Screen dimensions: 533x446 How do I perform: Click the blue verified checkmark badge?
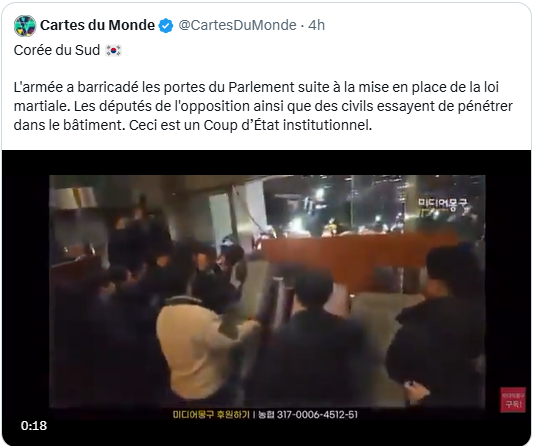(166, 26)
